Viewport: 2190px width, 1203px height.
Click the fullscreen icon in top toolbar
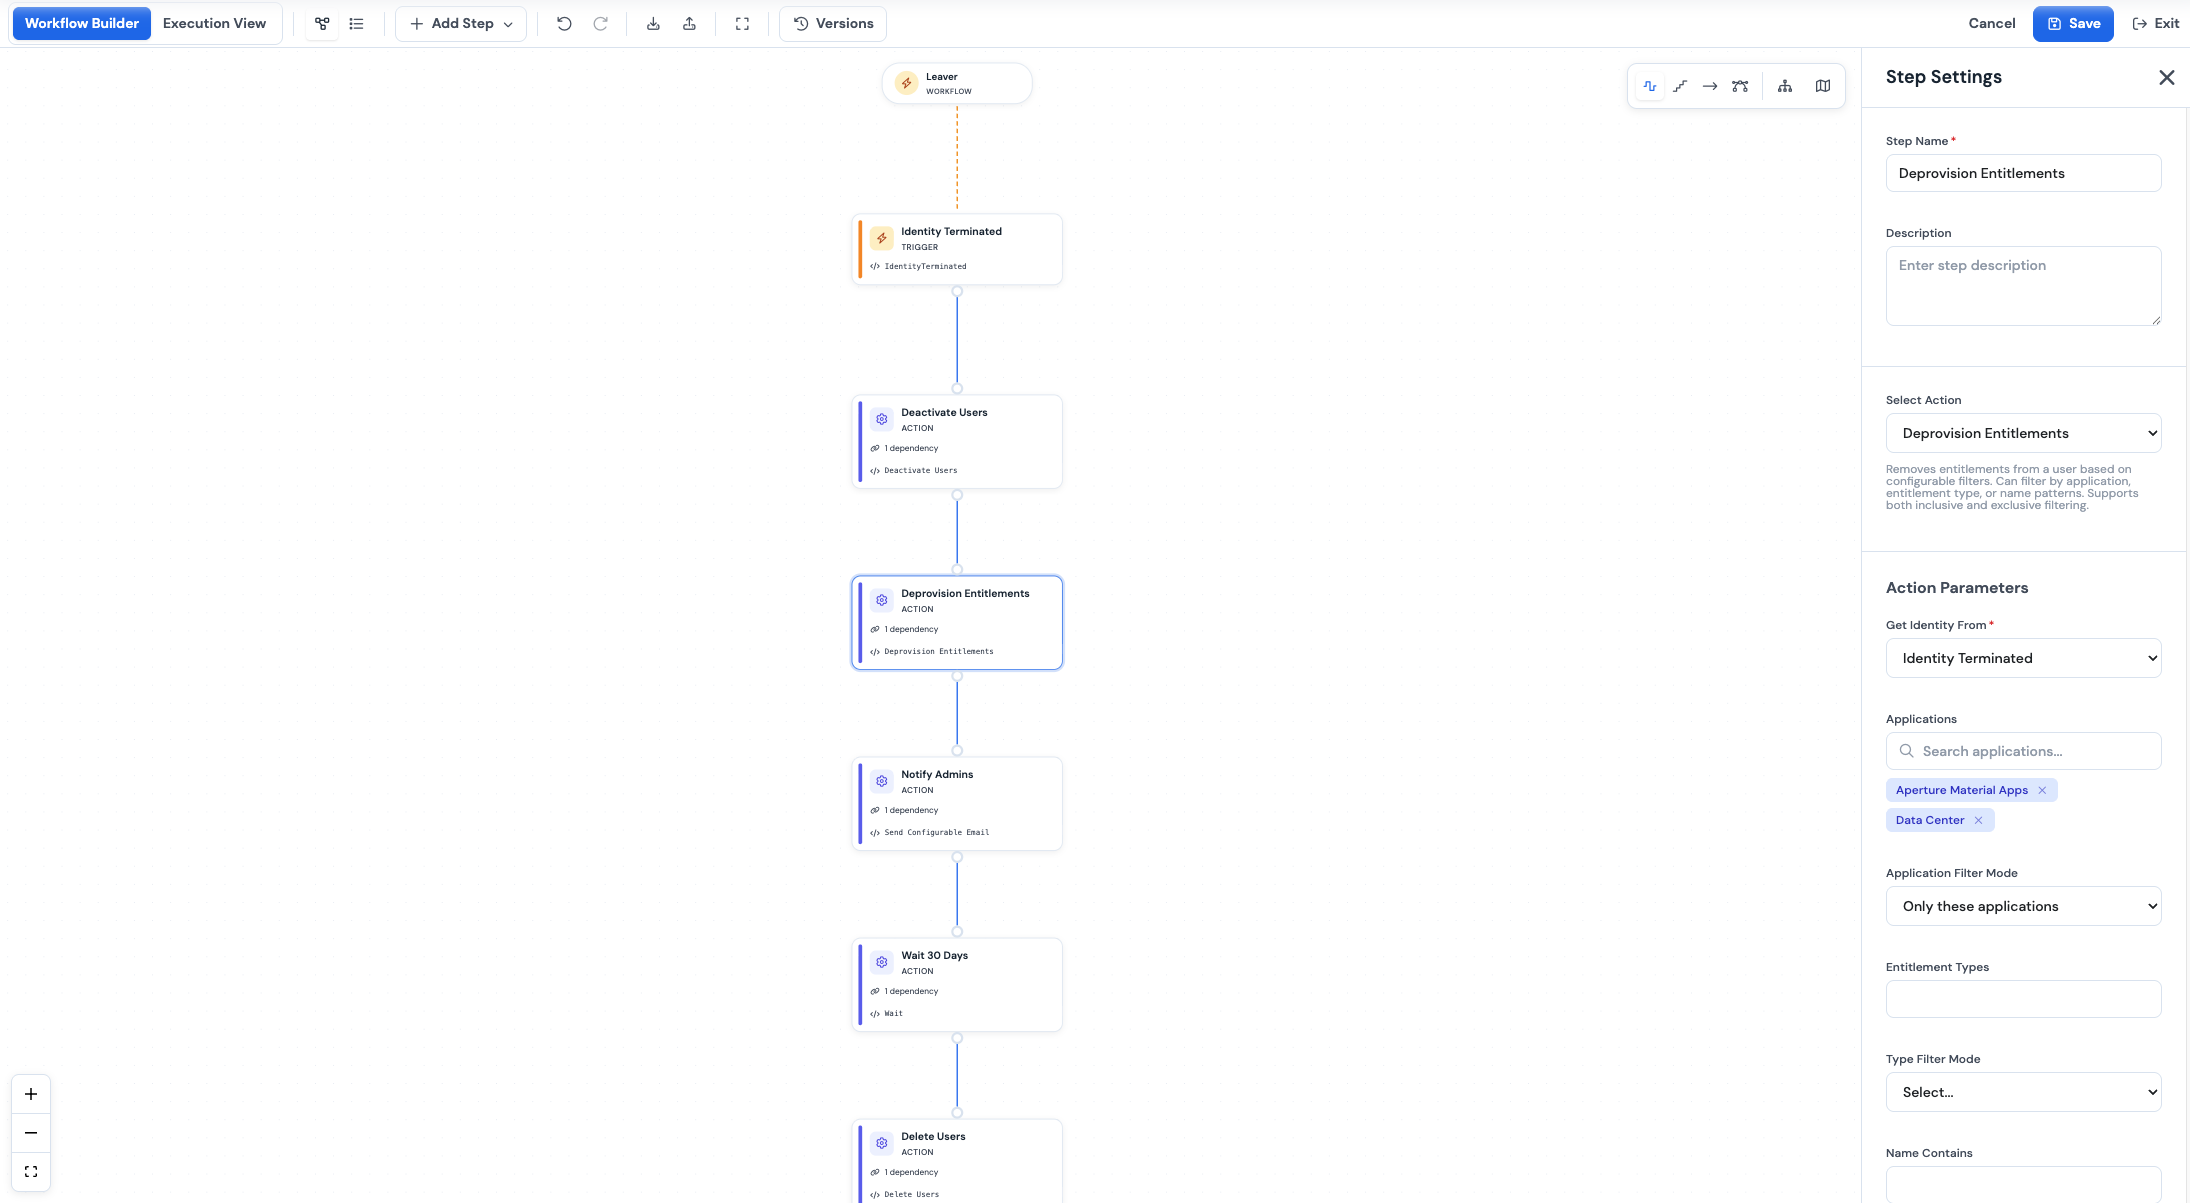[x=742, y=23]
